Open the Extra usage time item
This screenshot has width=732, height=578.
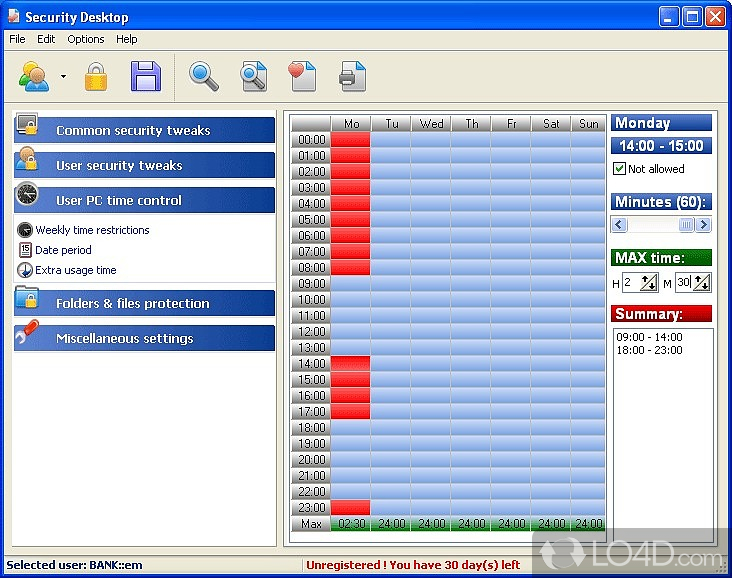pyautogui.click(x=75, y=270)
